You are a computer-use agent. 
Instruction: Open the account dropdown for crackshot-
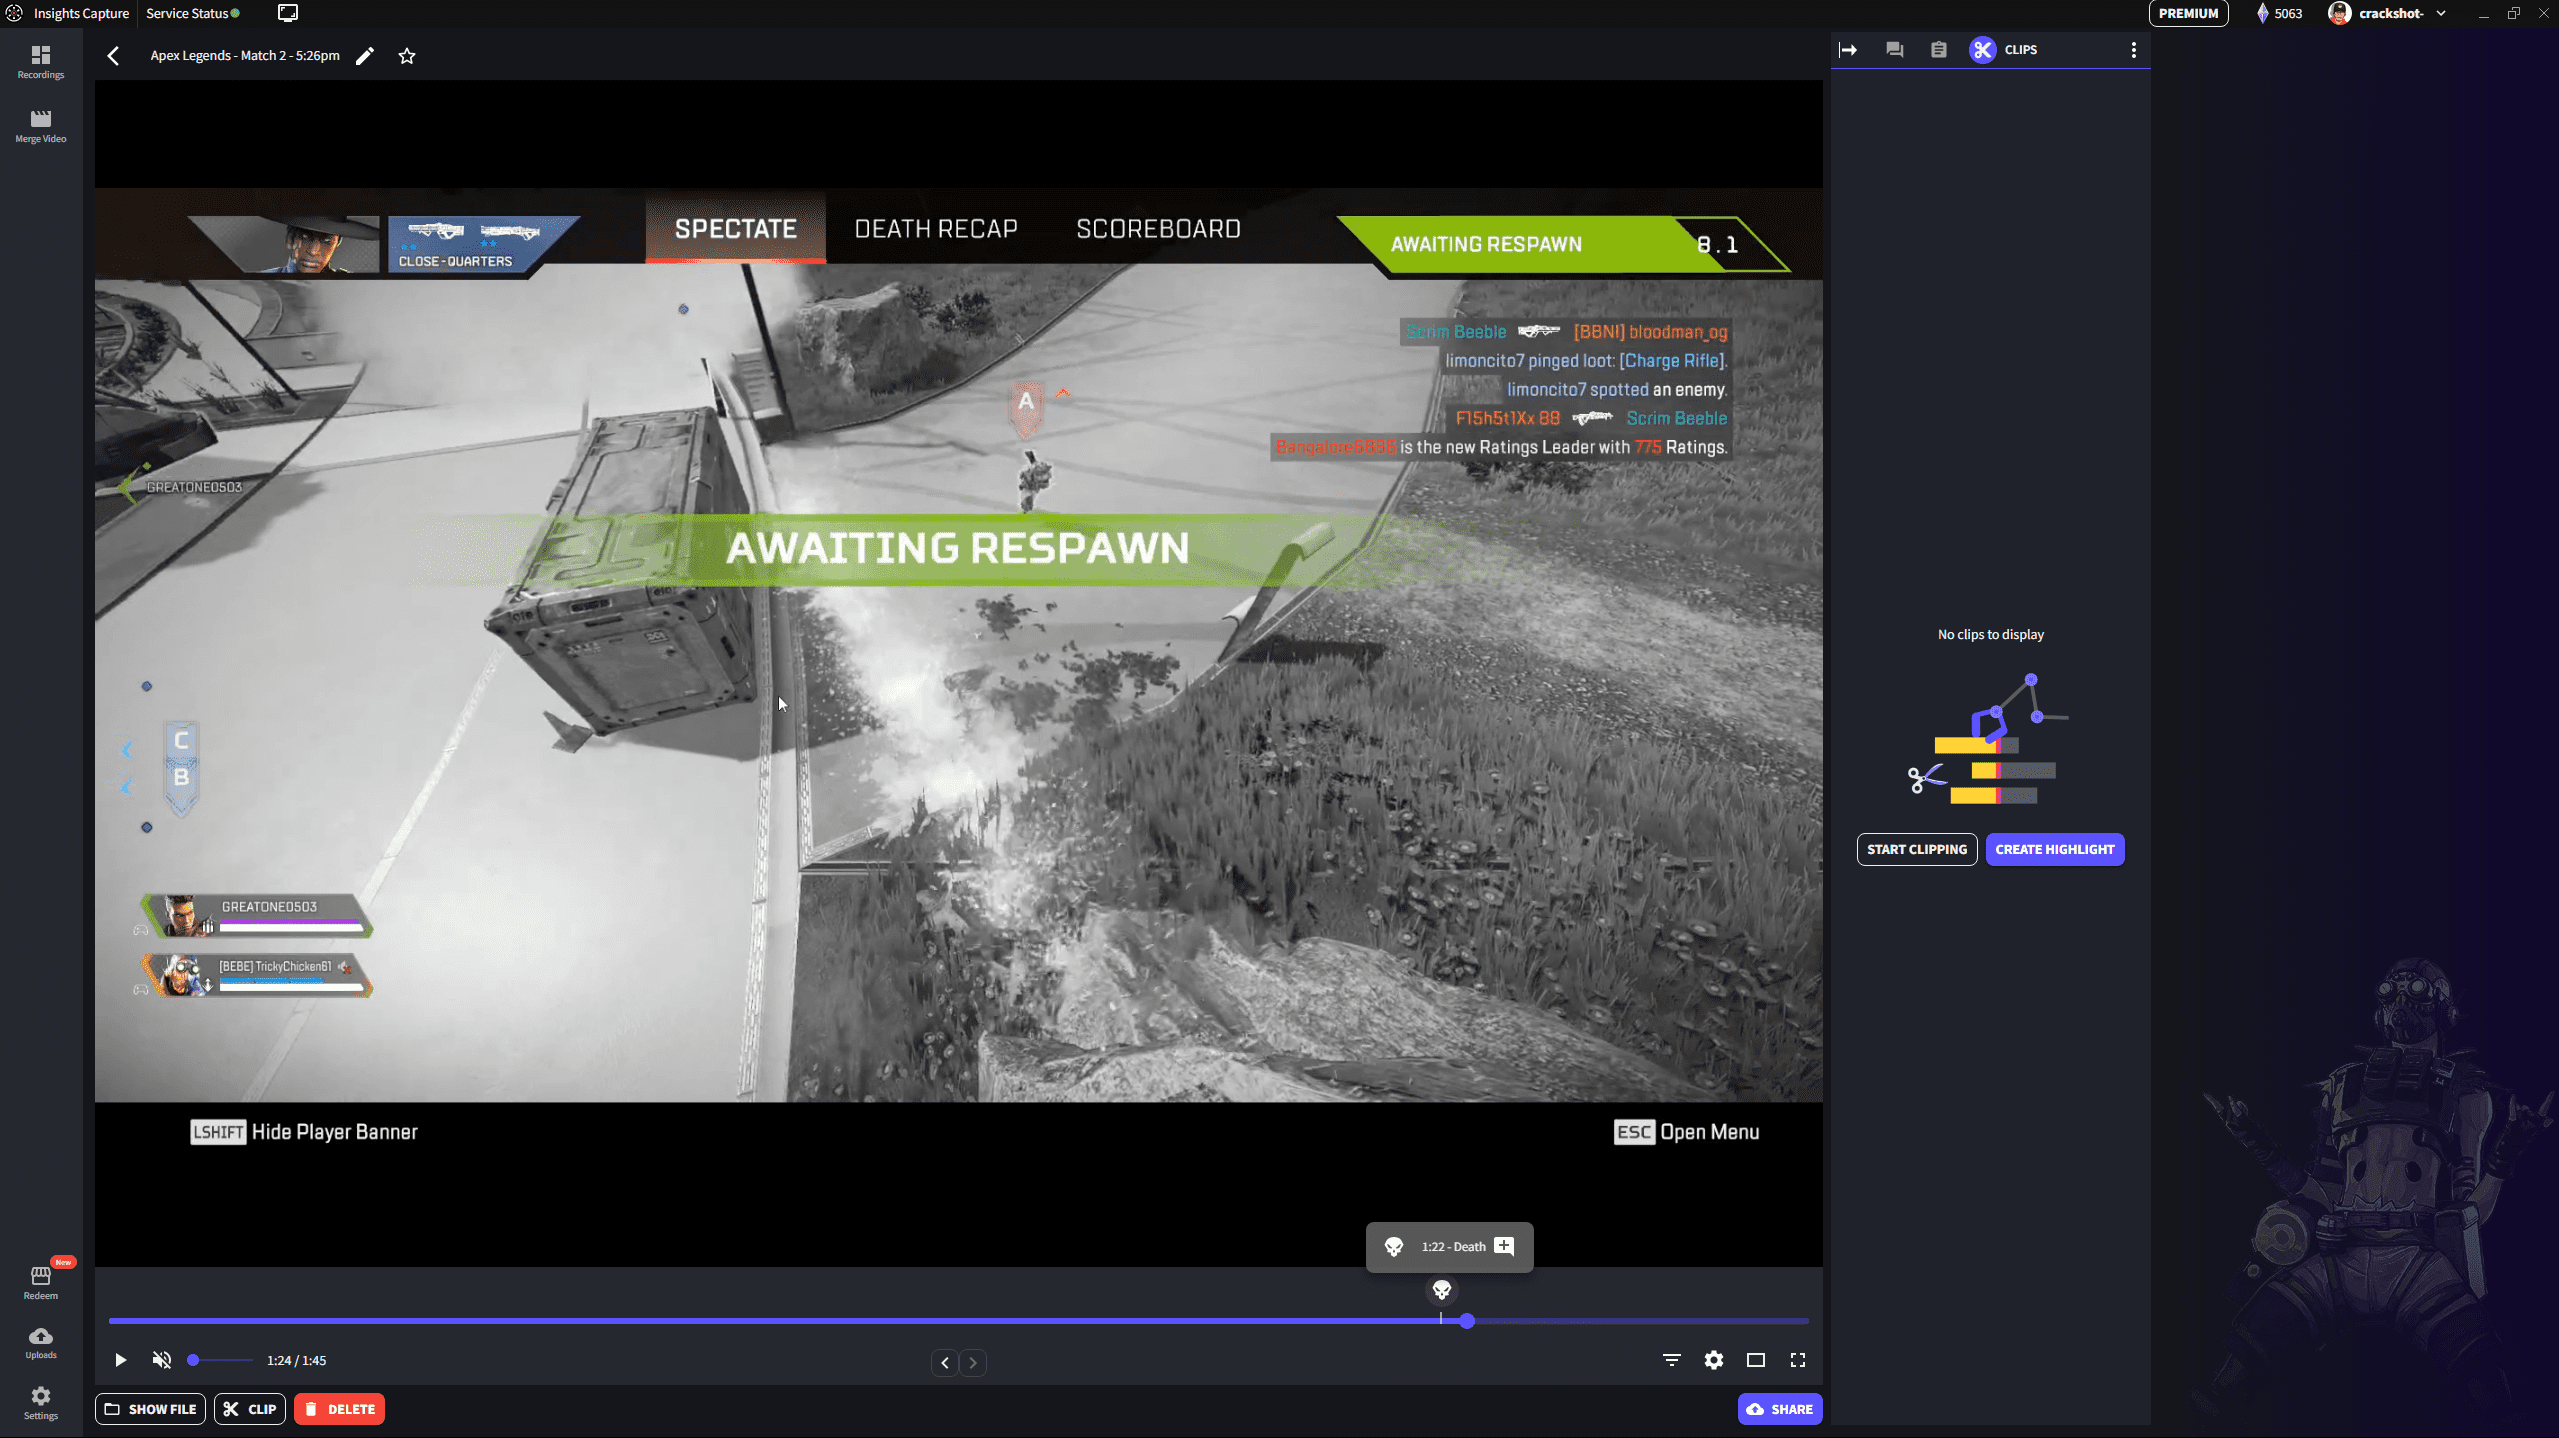click(x=2441, y=13)
